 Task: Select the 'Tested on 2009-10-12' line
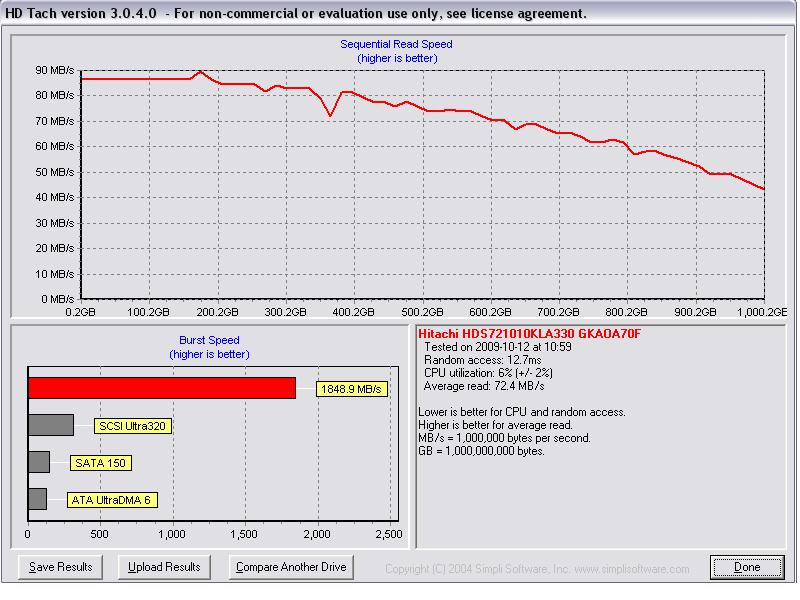[x=498, y=347]
